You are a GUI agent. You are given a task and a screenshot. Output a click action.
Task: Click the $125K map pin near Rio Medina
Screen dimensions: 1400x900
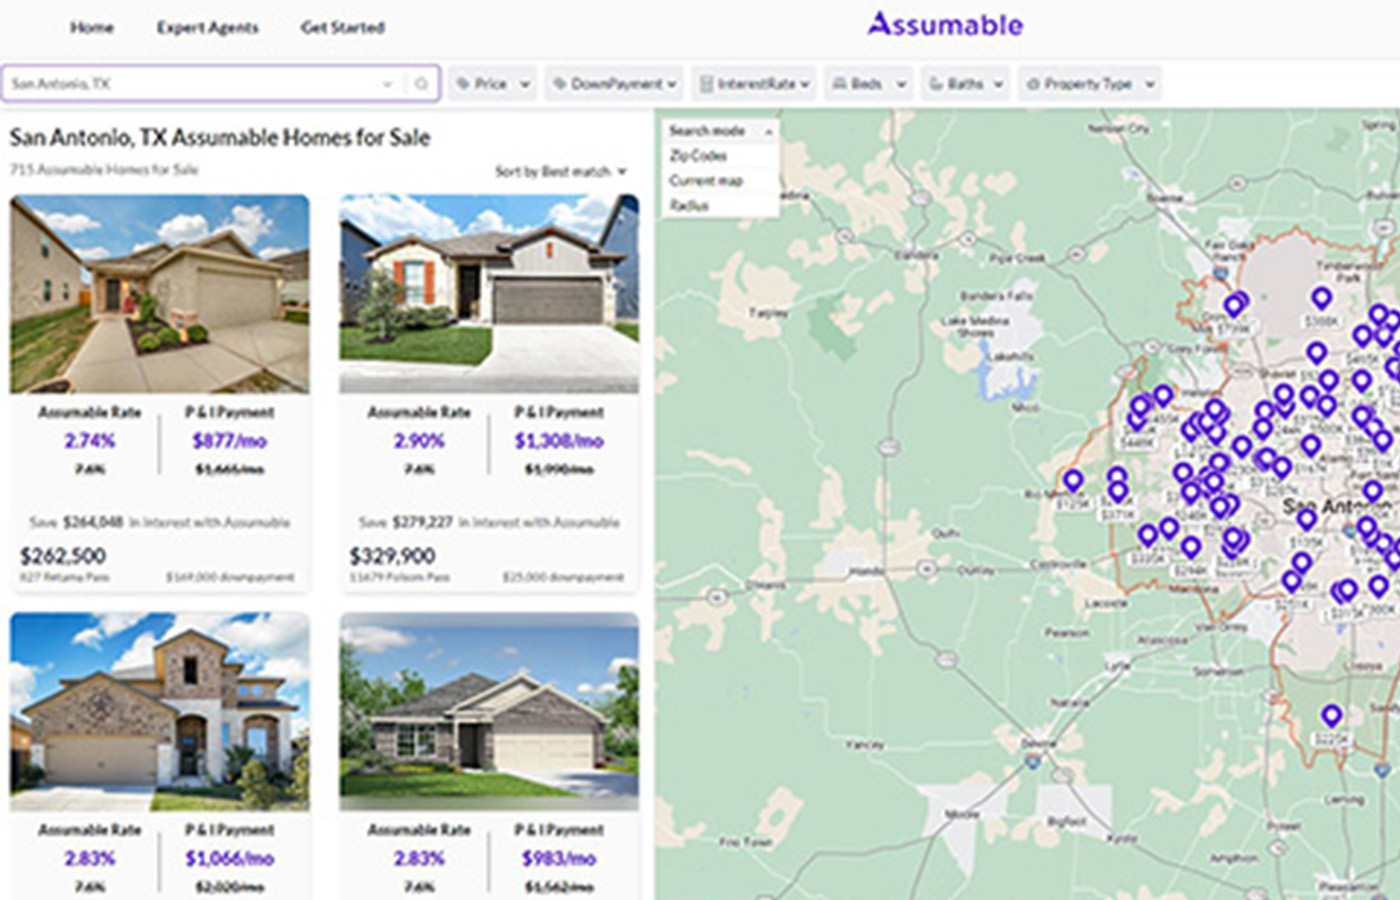1073,482
